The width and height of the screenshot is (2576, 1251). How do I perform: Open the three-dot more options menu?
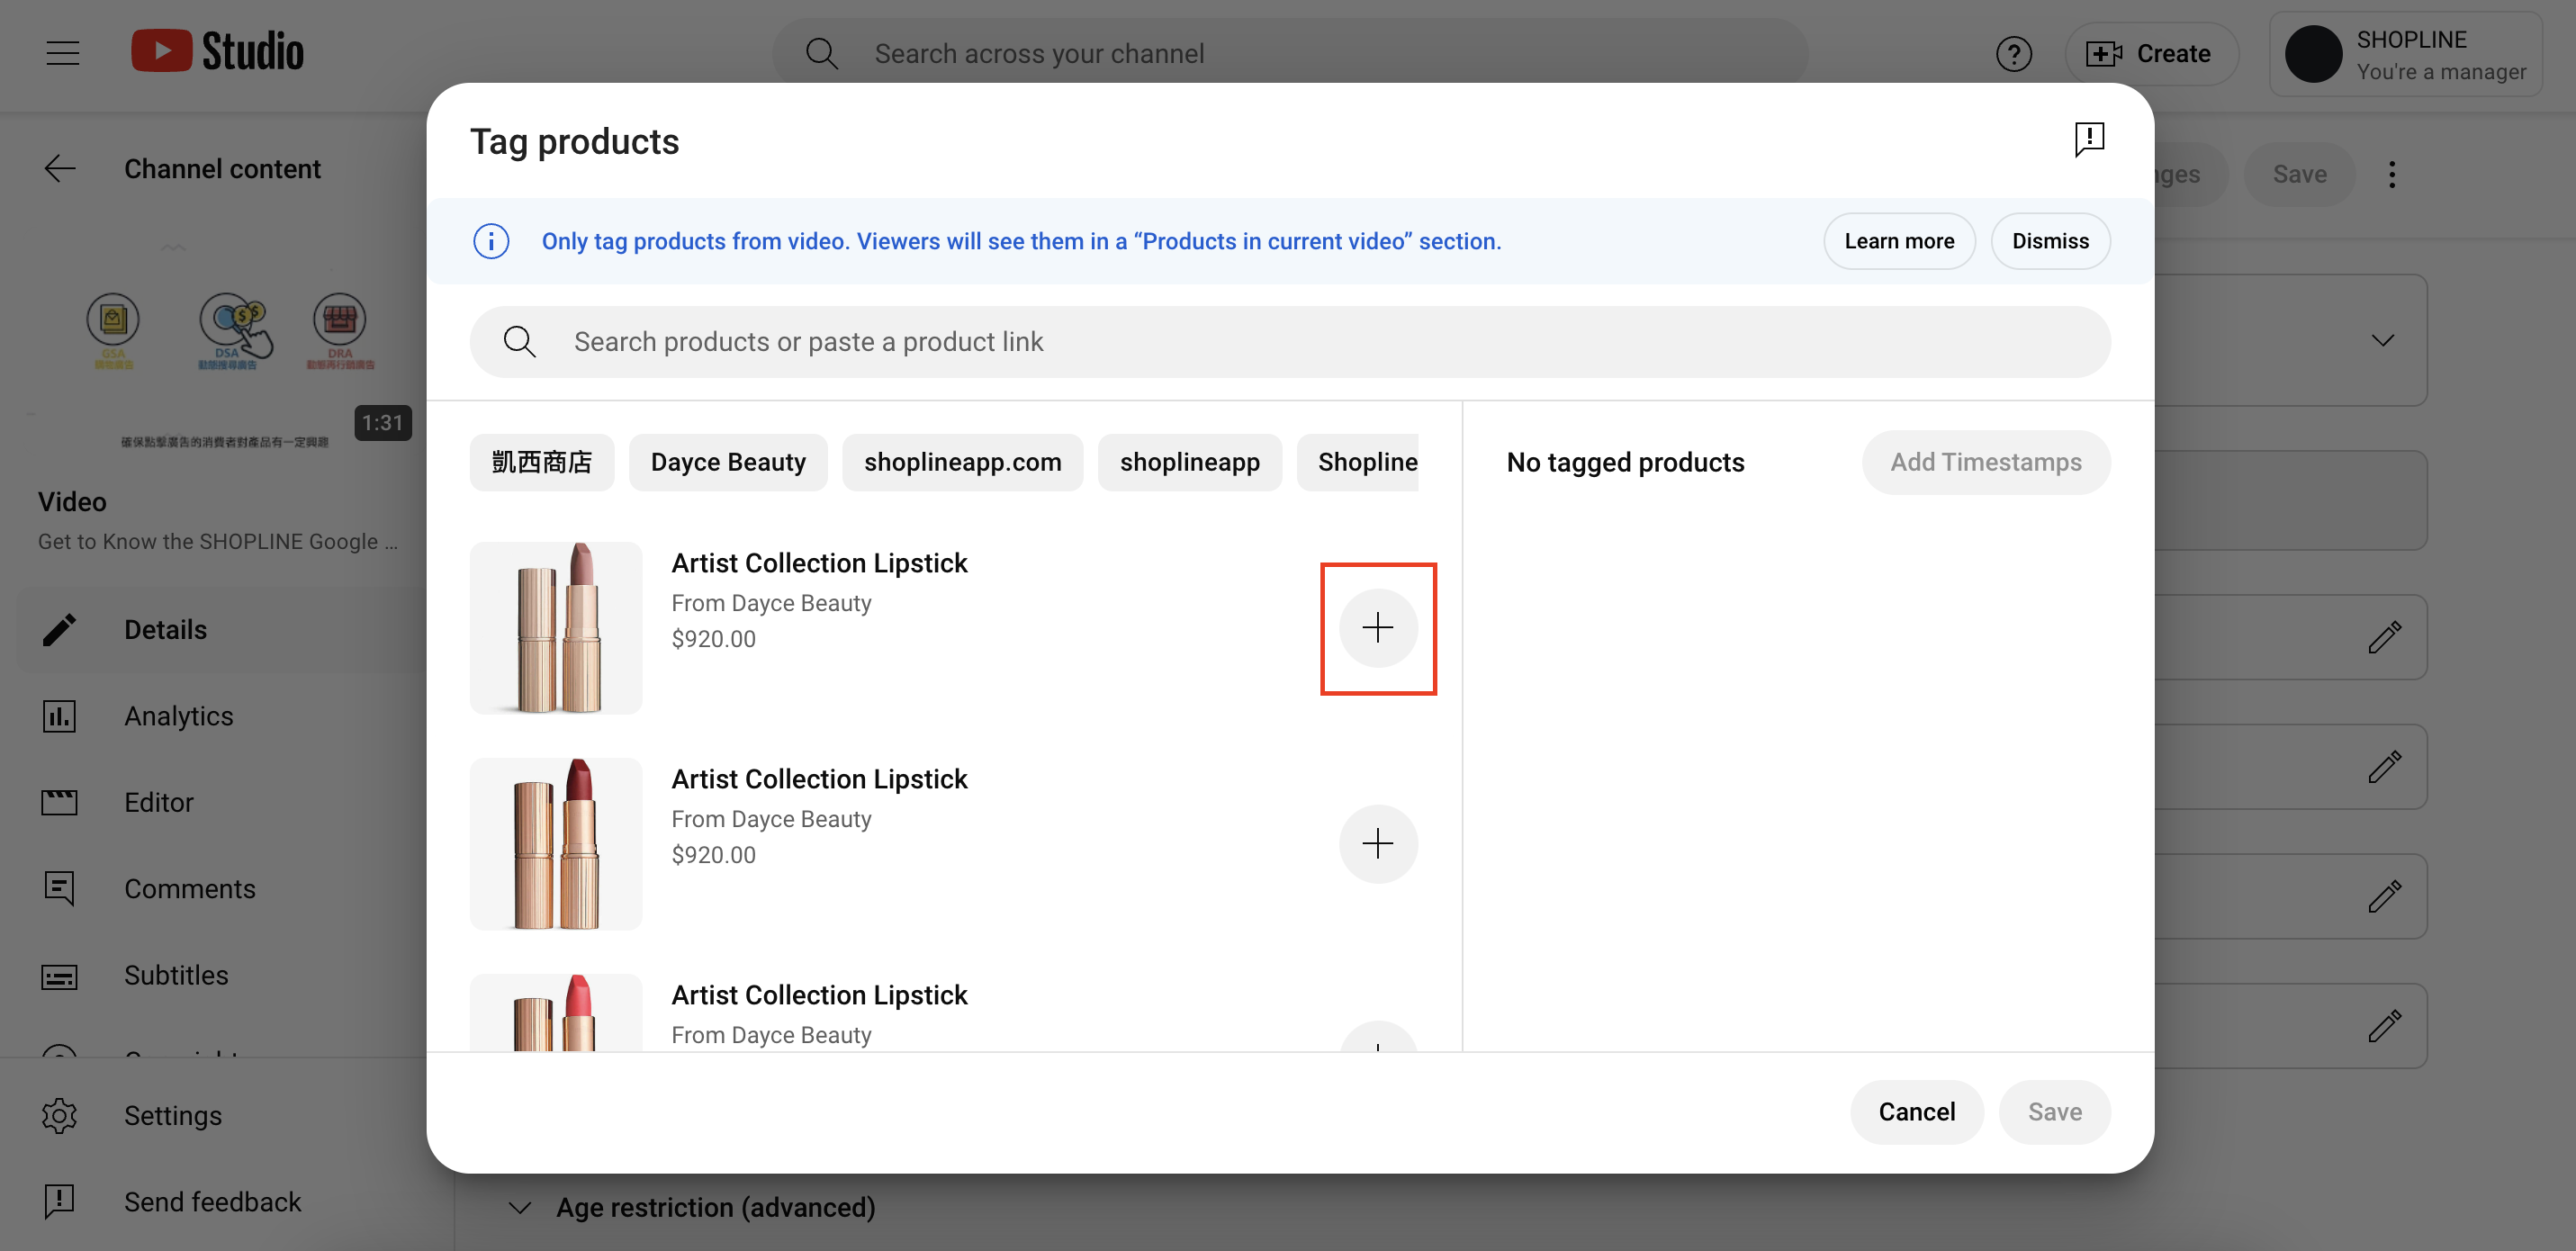click(x=2391, y=174)
